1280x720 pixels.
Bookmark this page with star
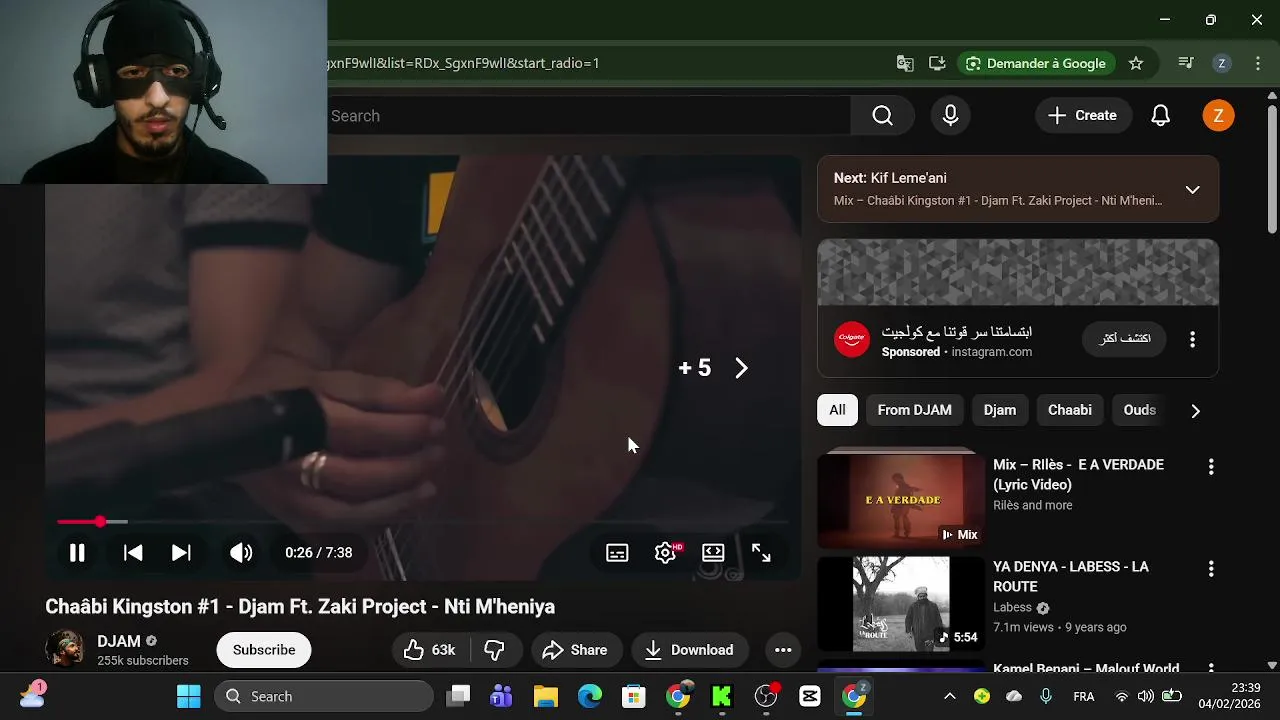coord(1136,63)
